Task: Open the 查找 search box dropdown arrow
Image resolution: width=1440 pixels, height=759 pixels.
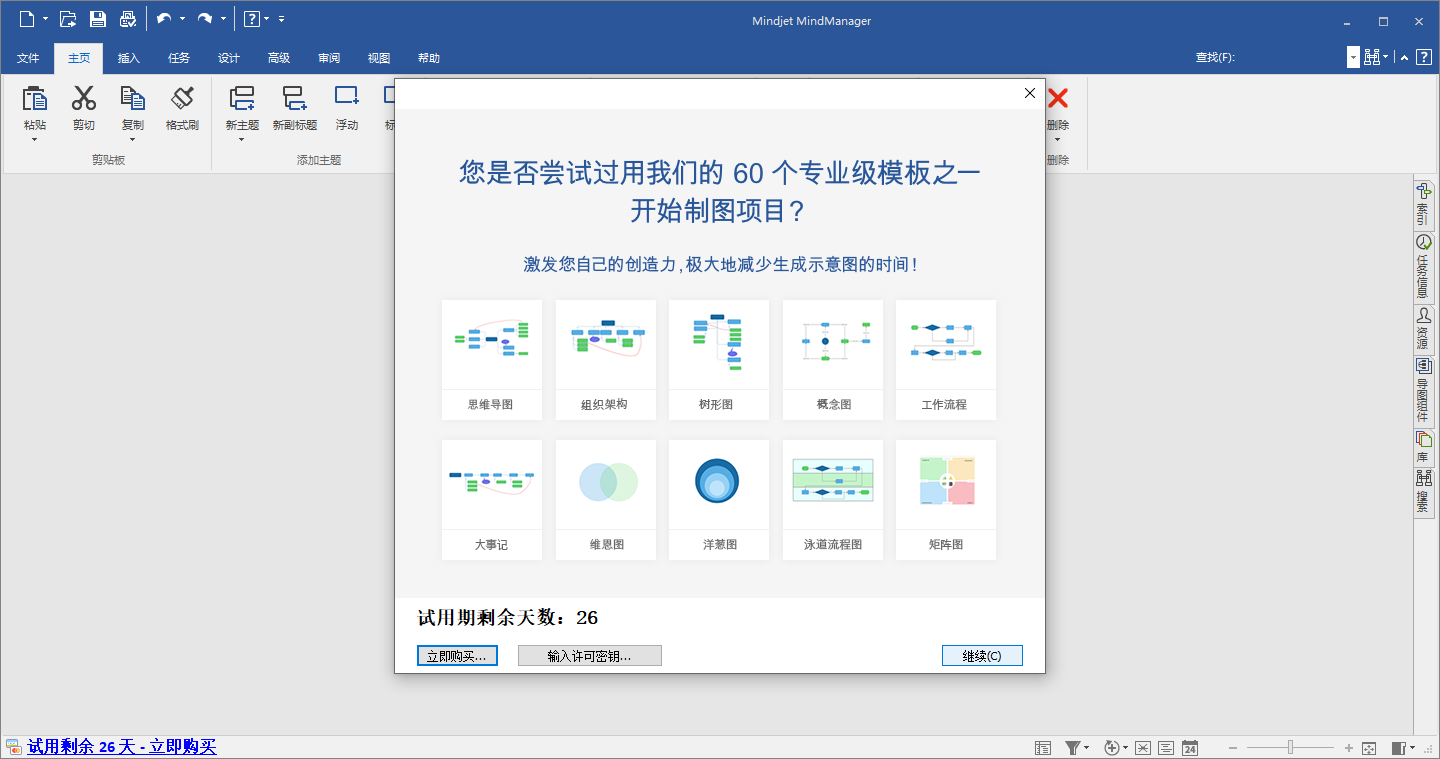Action: [1353, 58]
